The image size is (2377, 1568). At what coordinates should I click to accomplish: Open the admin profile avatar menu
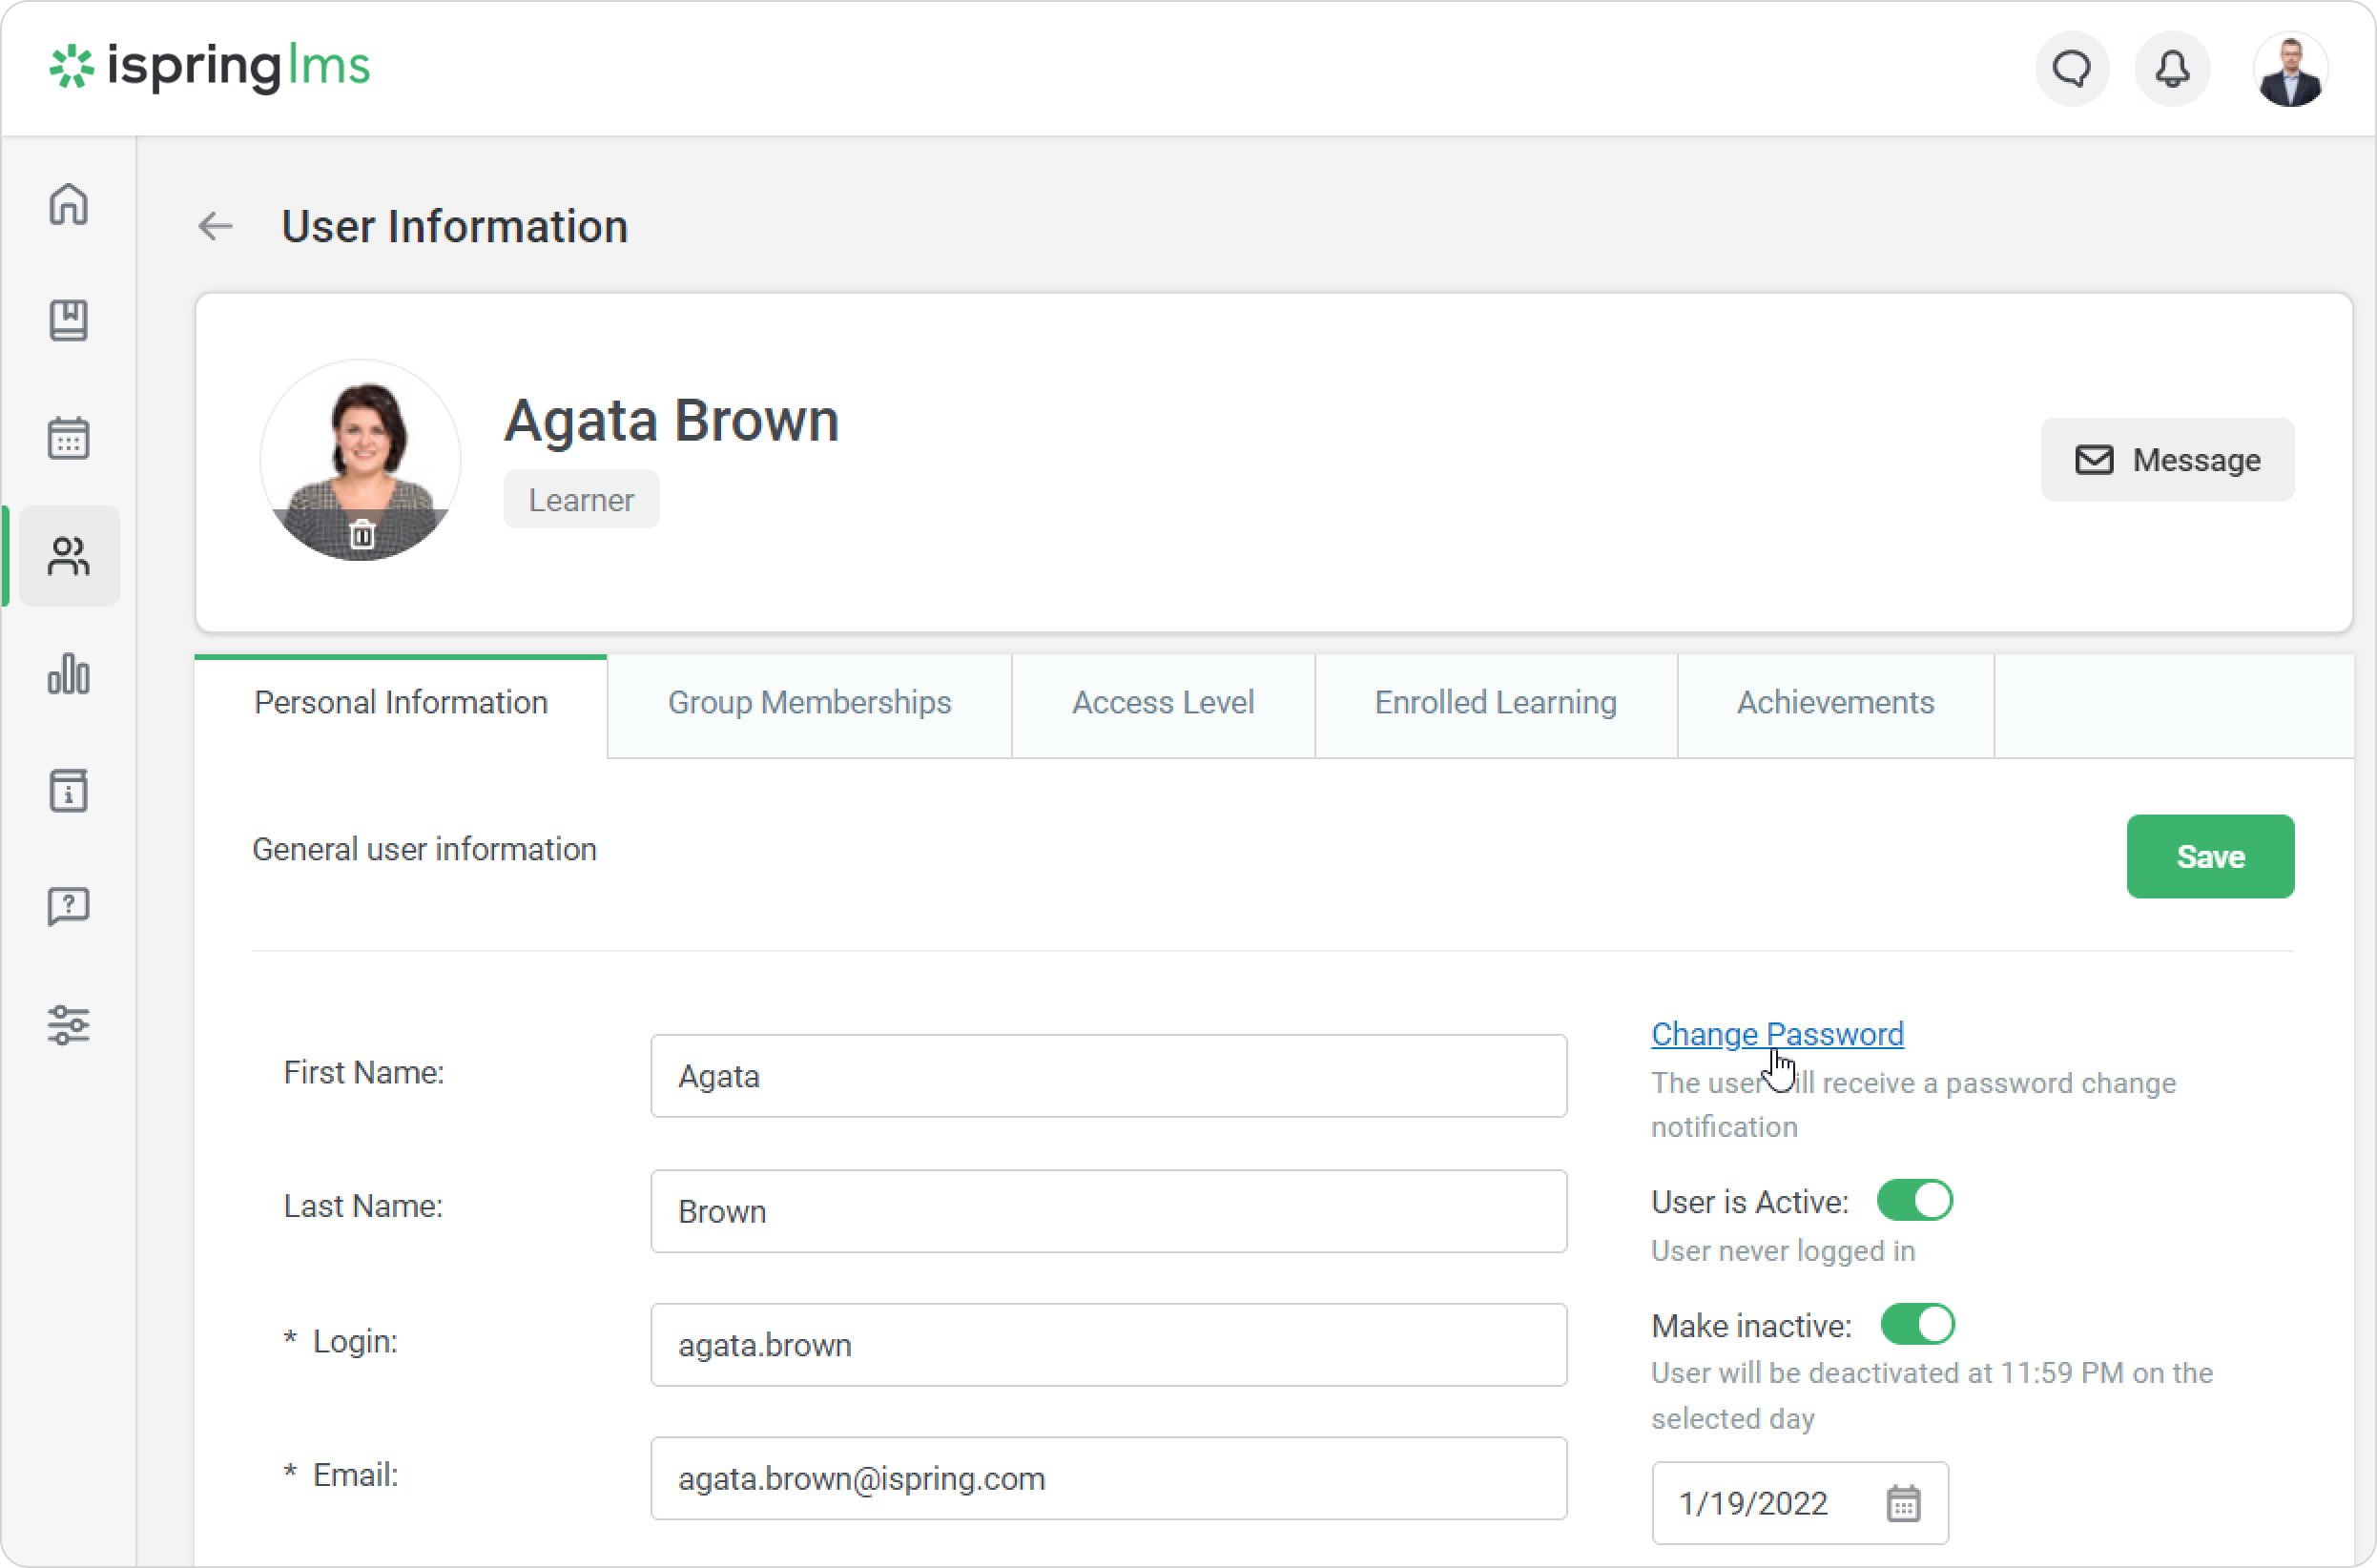[x=2289, y=69]
